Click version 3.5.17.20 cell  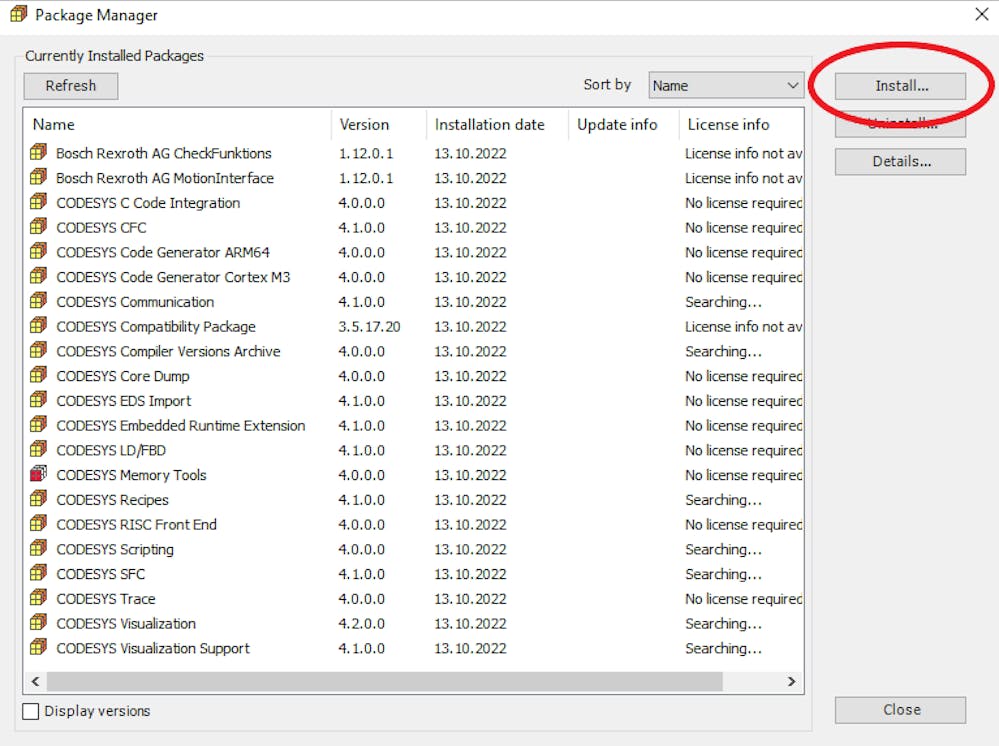(370, 327)
